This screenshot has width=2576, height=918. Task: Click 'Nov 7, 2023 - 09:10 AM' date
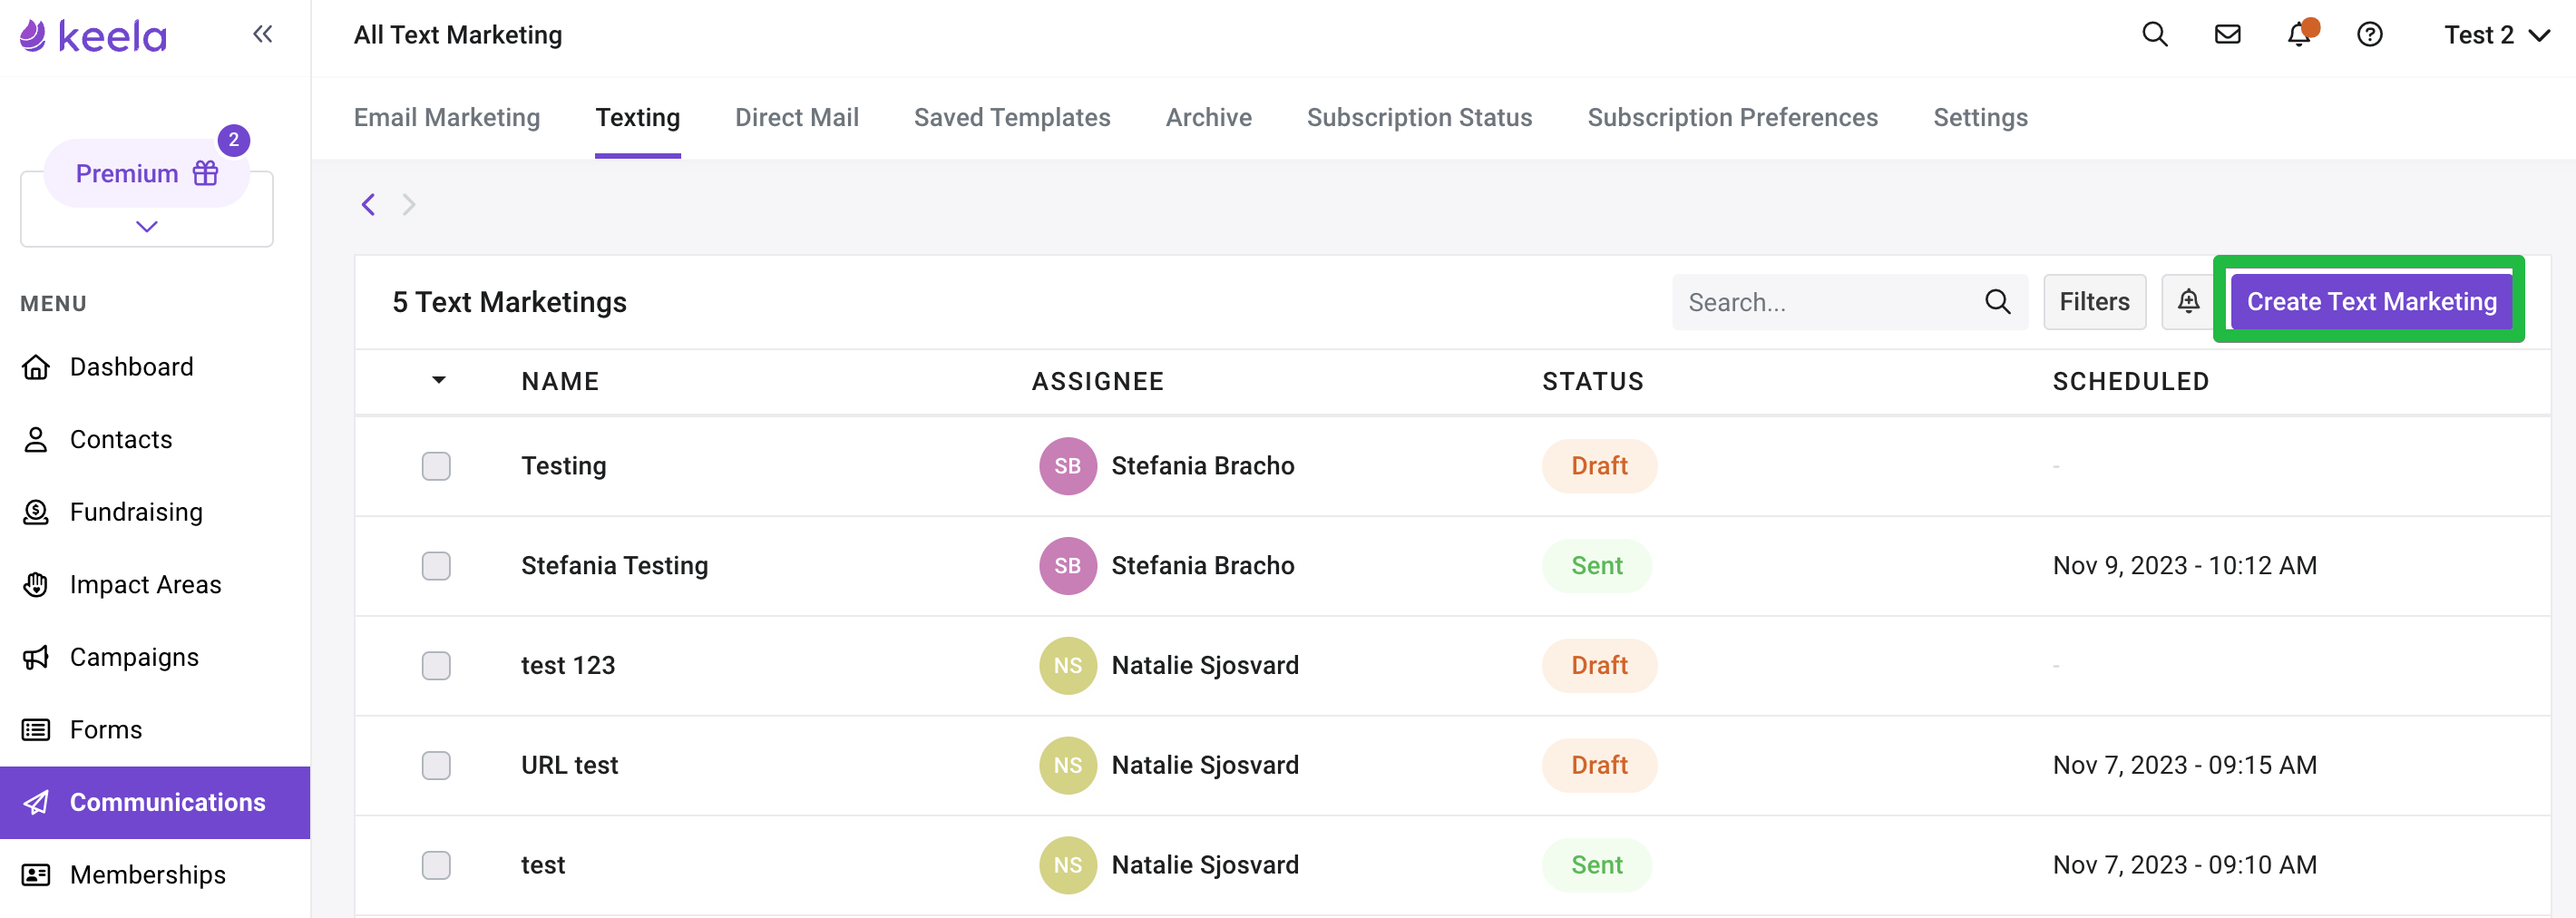coord(2184,865)
